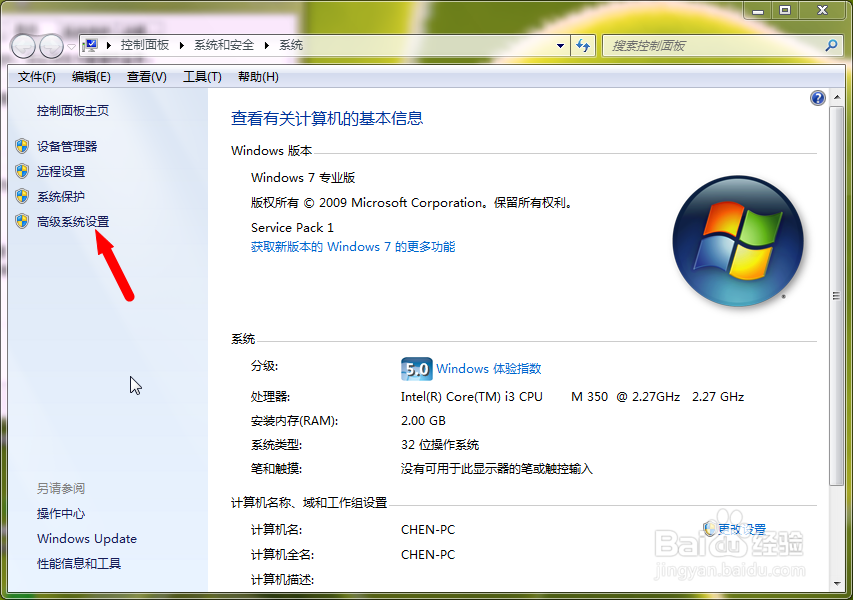Click the refresh button beside address bar
The image size is (853, 600).
[x=583, y=46]
